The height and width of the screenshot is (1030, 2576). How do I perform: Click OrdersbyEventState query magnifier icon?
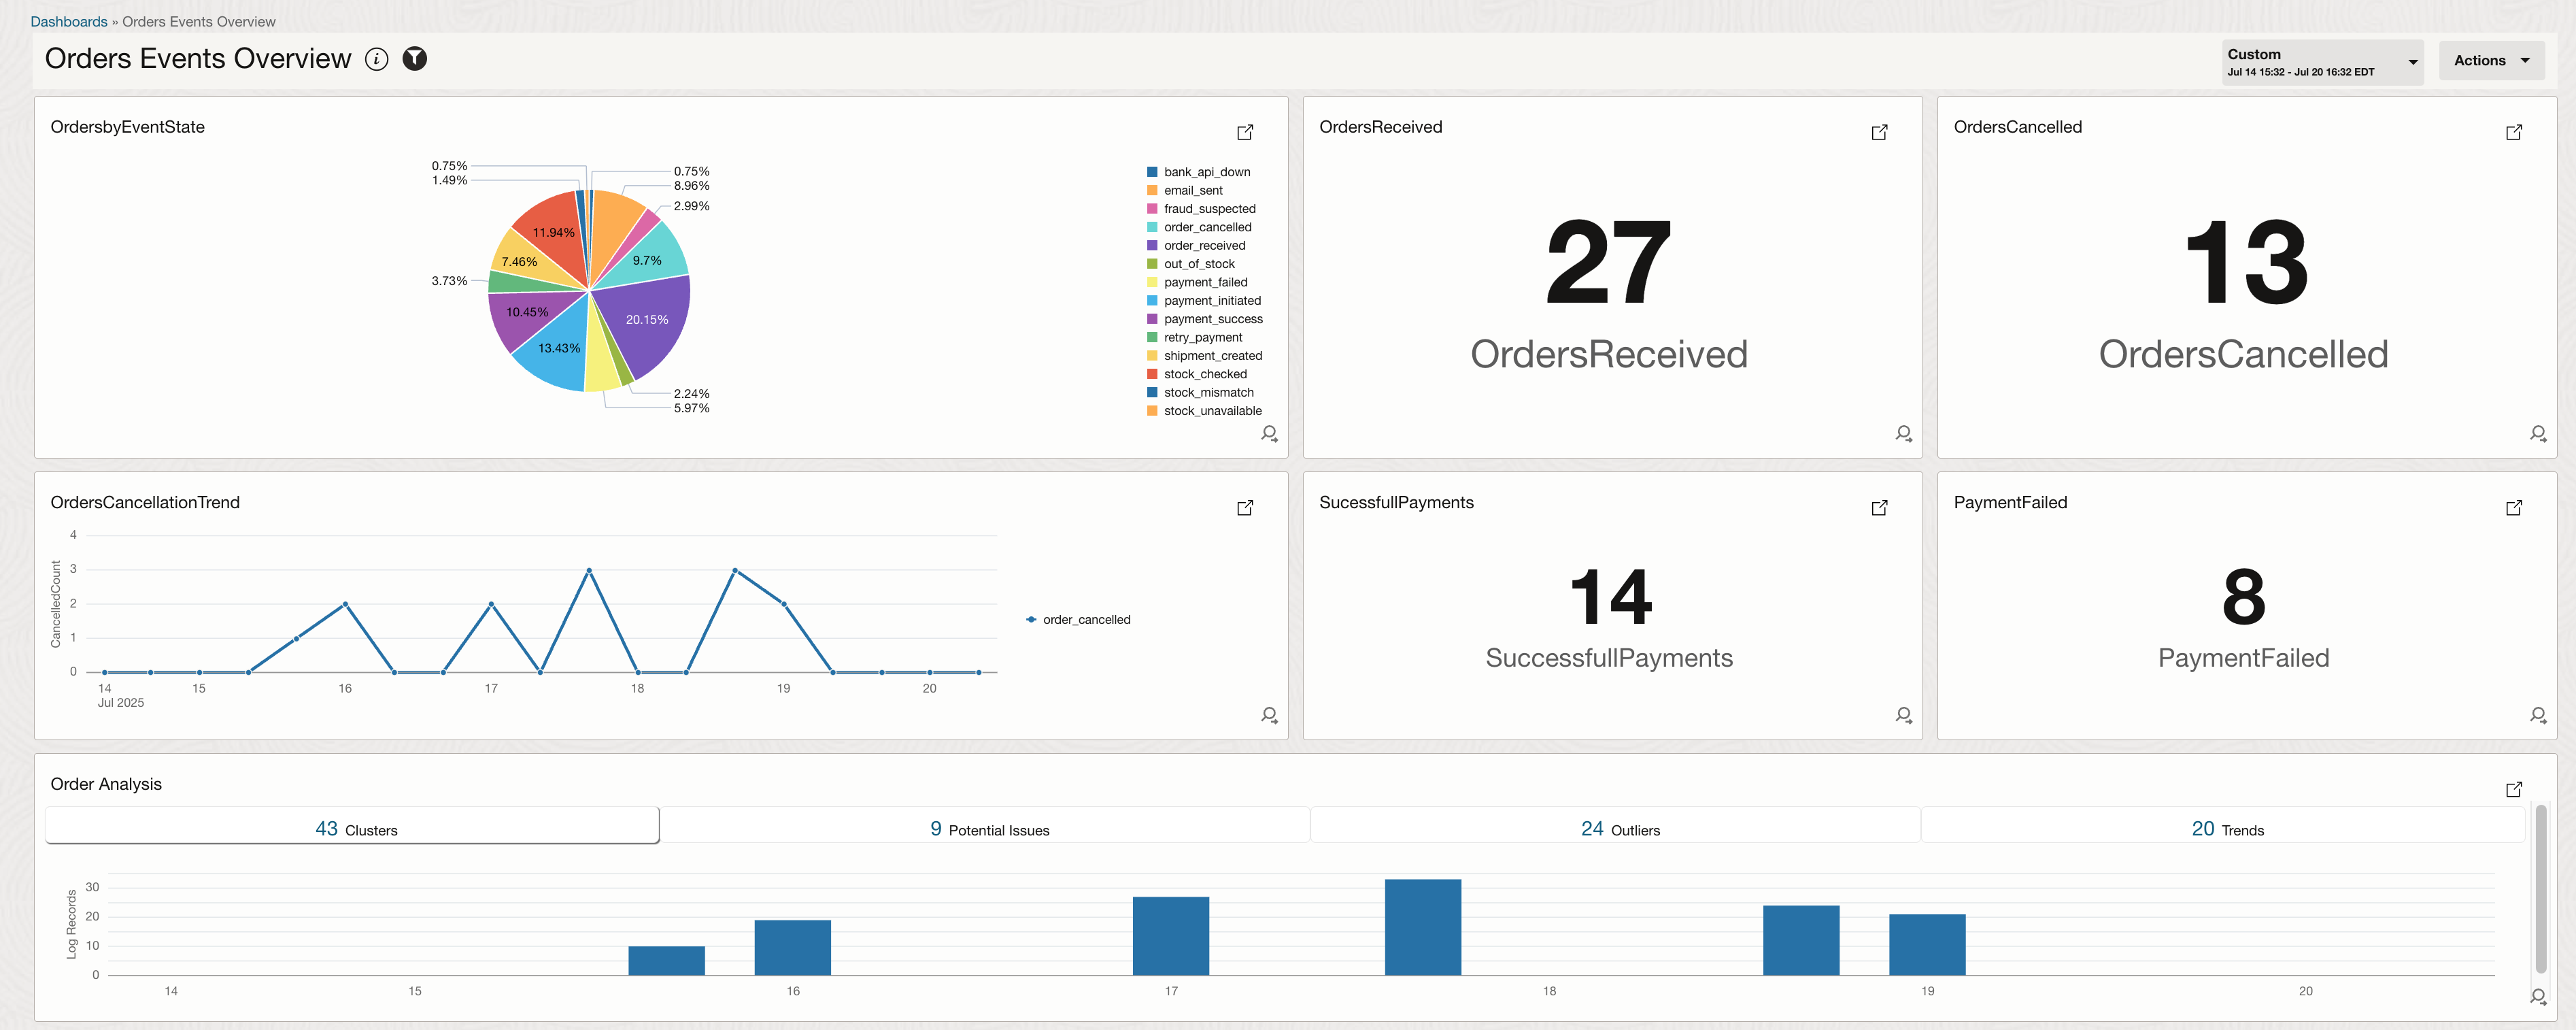pyautogui.click(x=1269, y=434)
